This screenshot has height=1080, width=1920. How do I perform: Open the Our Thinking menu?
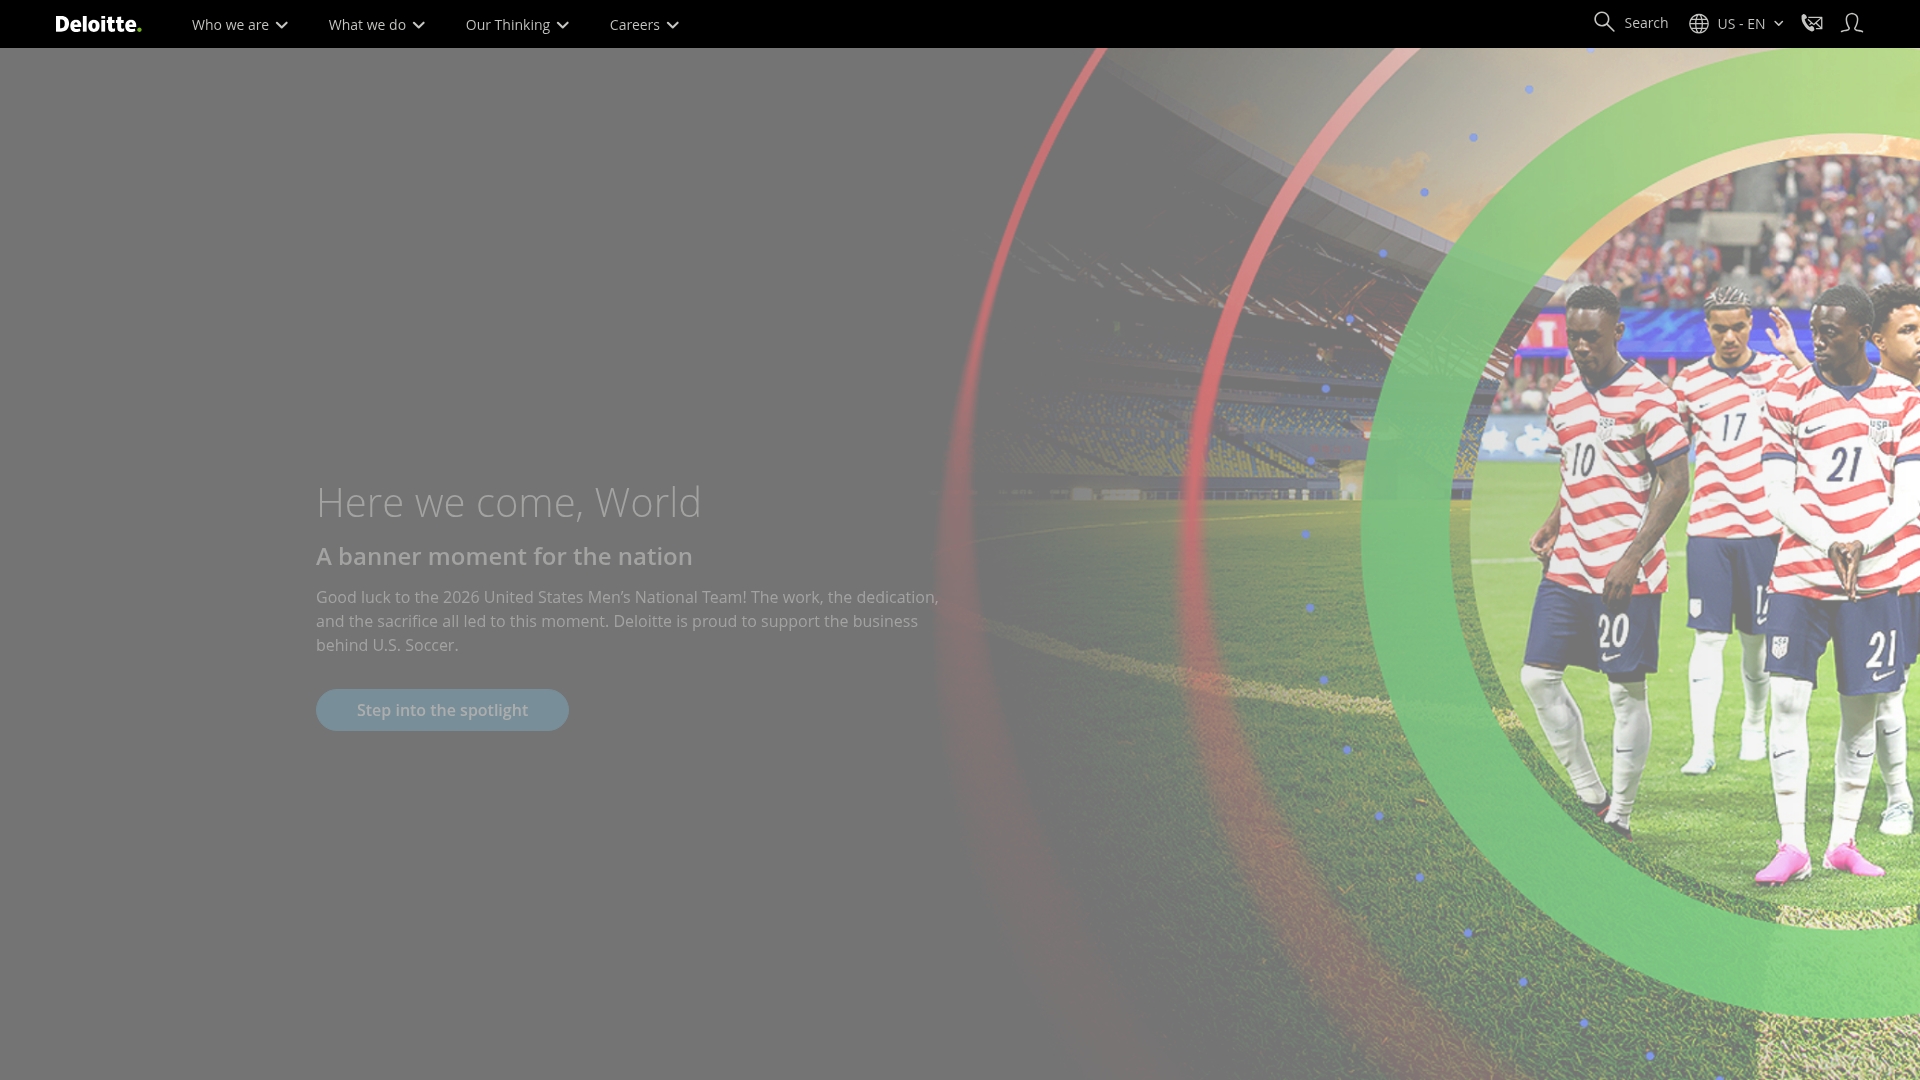click(517, 24)
